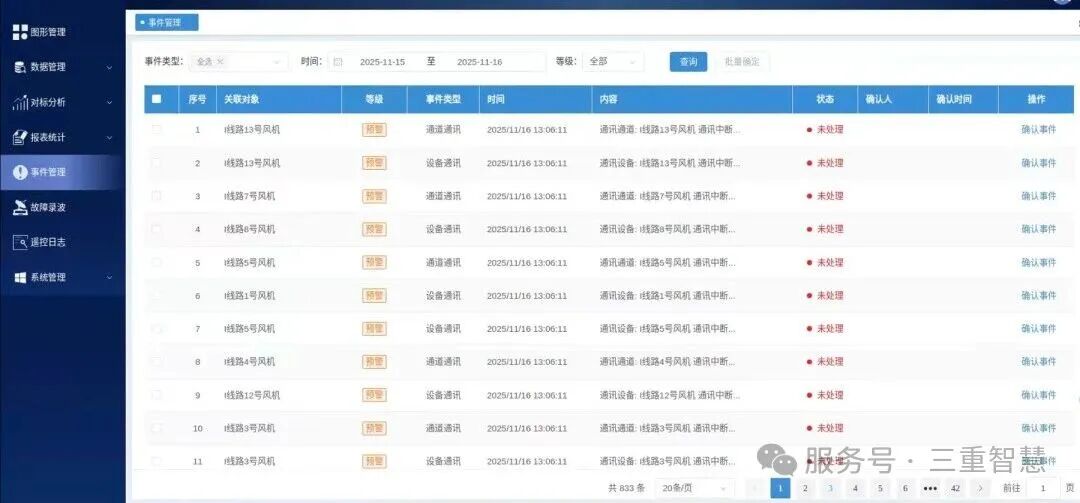Click the 报表统计 edit icon
1080x503 pixels.
[x=20, y=137]
